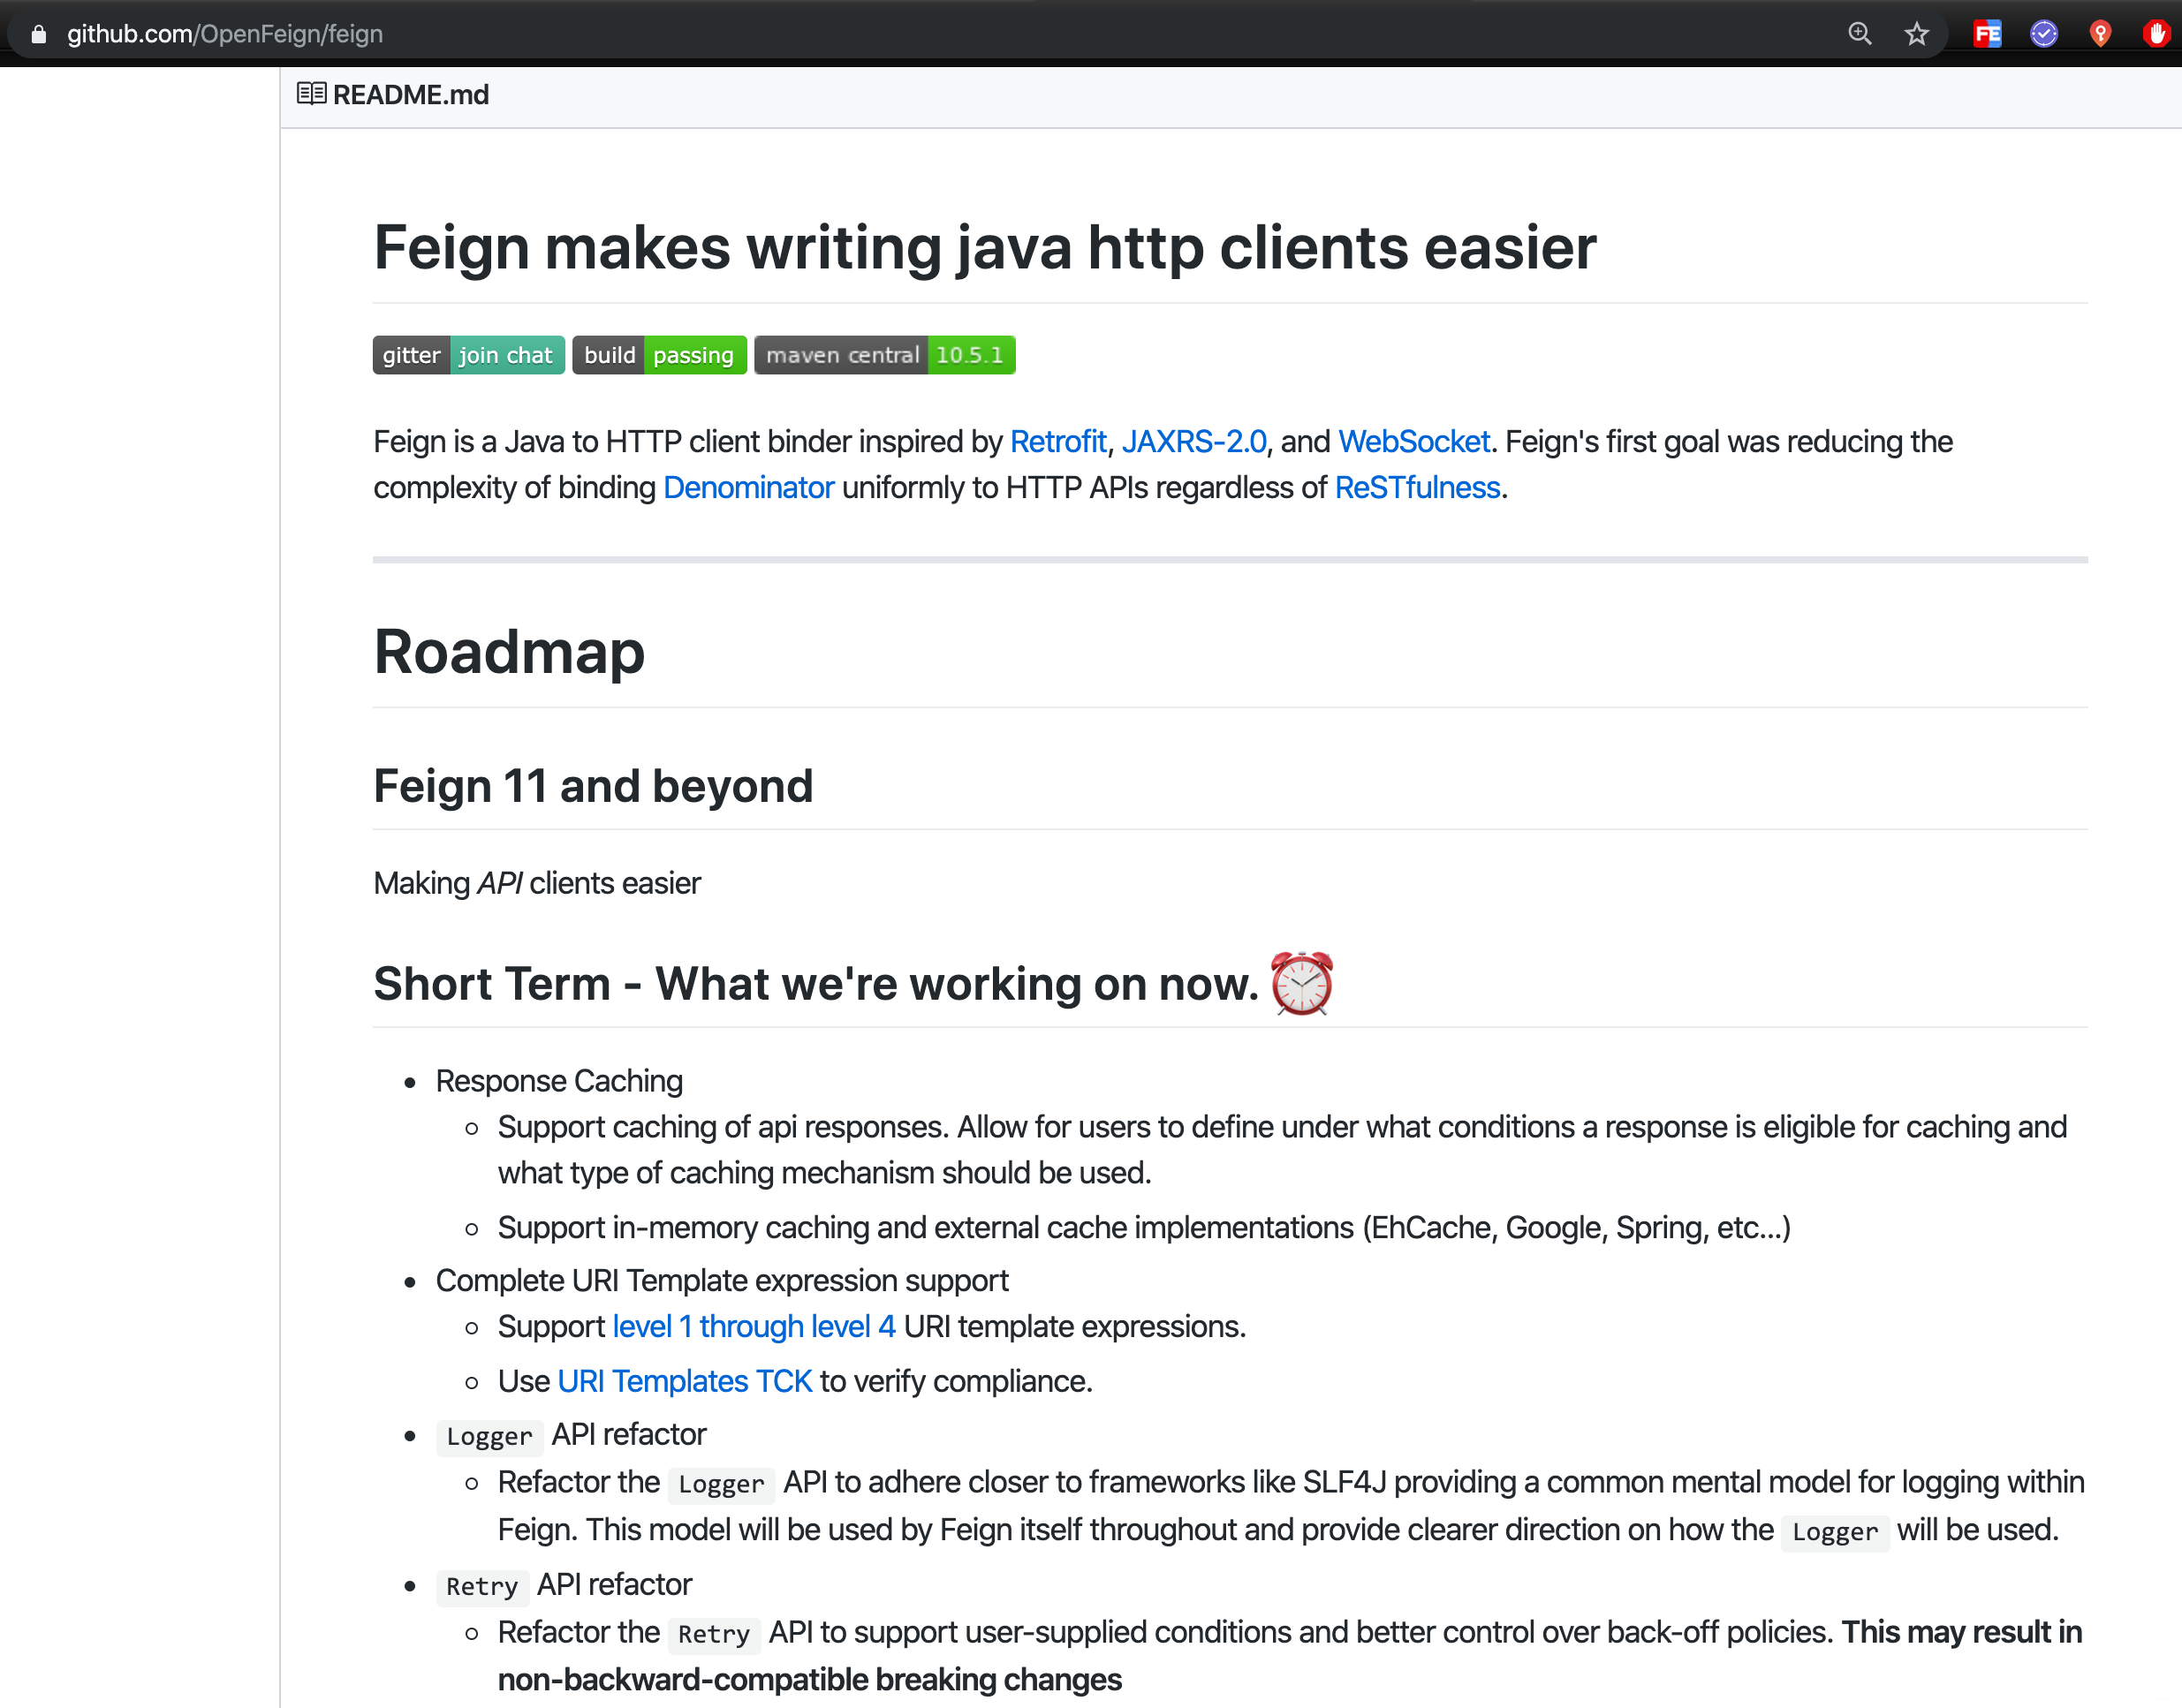Open the Denominator link
This screenshot has width=2182, height=1708.
pyautogui.click(x=749, y=487)
